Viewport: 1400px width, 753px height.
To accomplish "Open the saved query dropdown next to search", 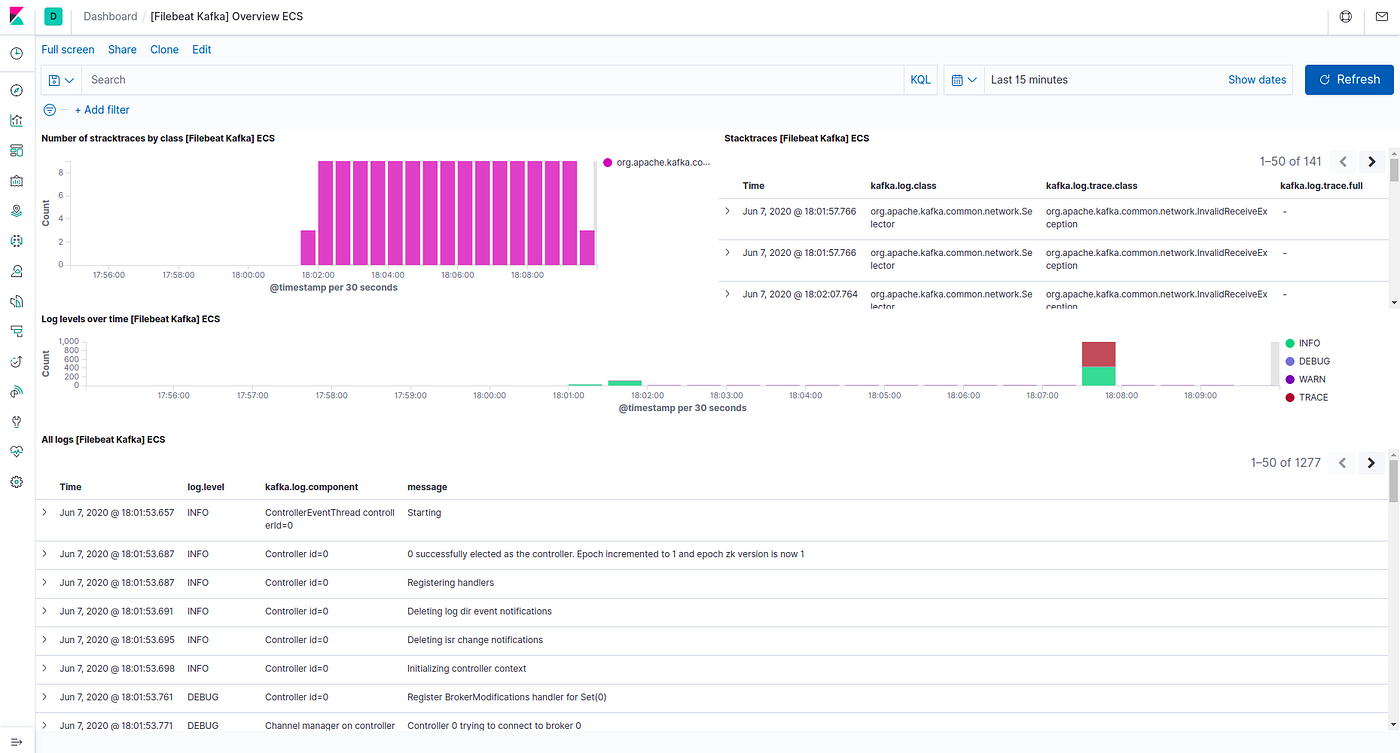I will (60, 79).
